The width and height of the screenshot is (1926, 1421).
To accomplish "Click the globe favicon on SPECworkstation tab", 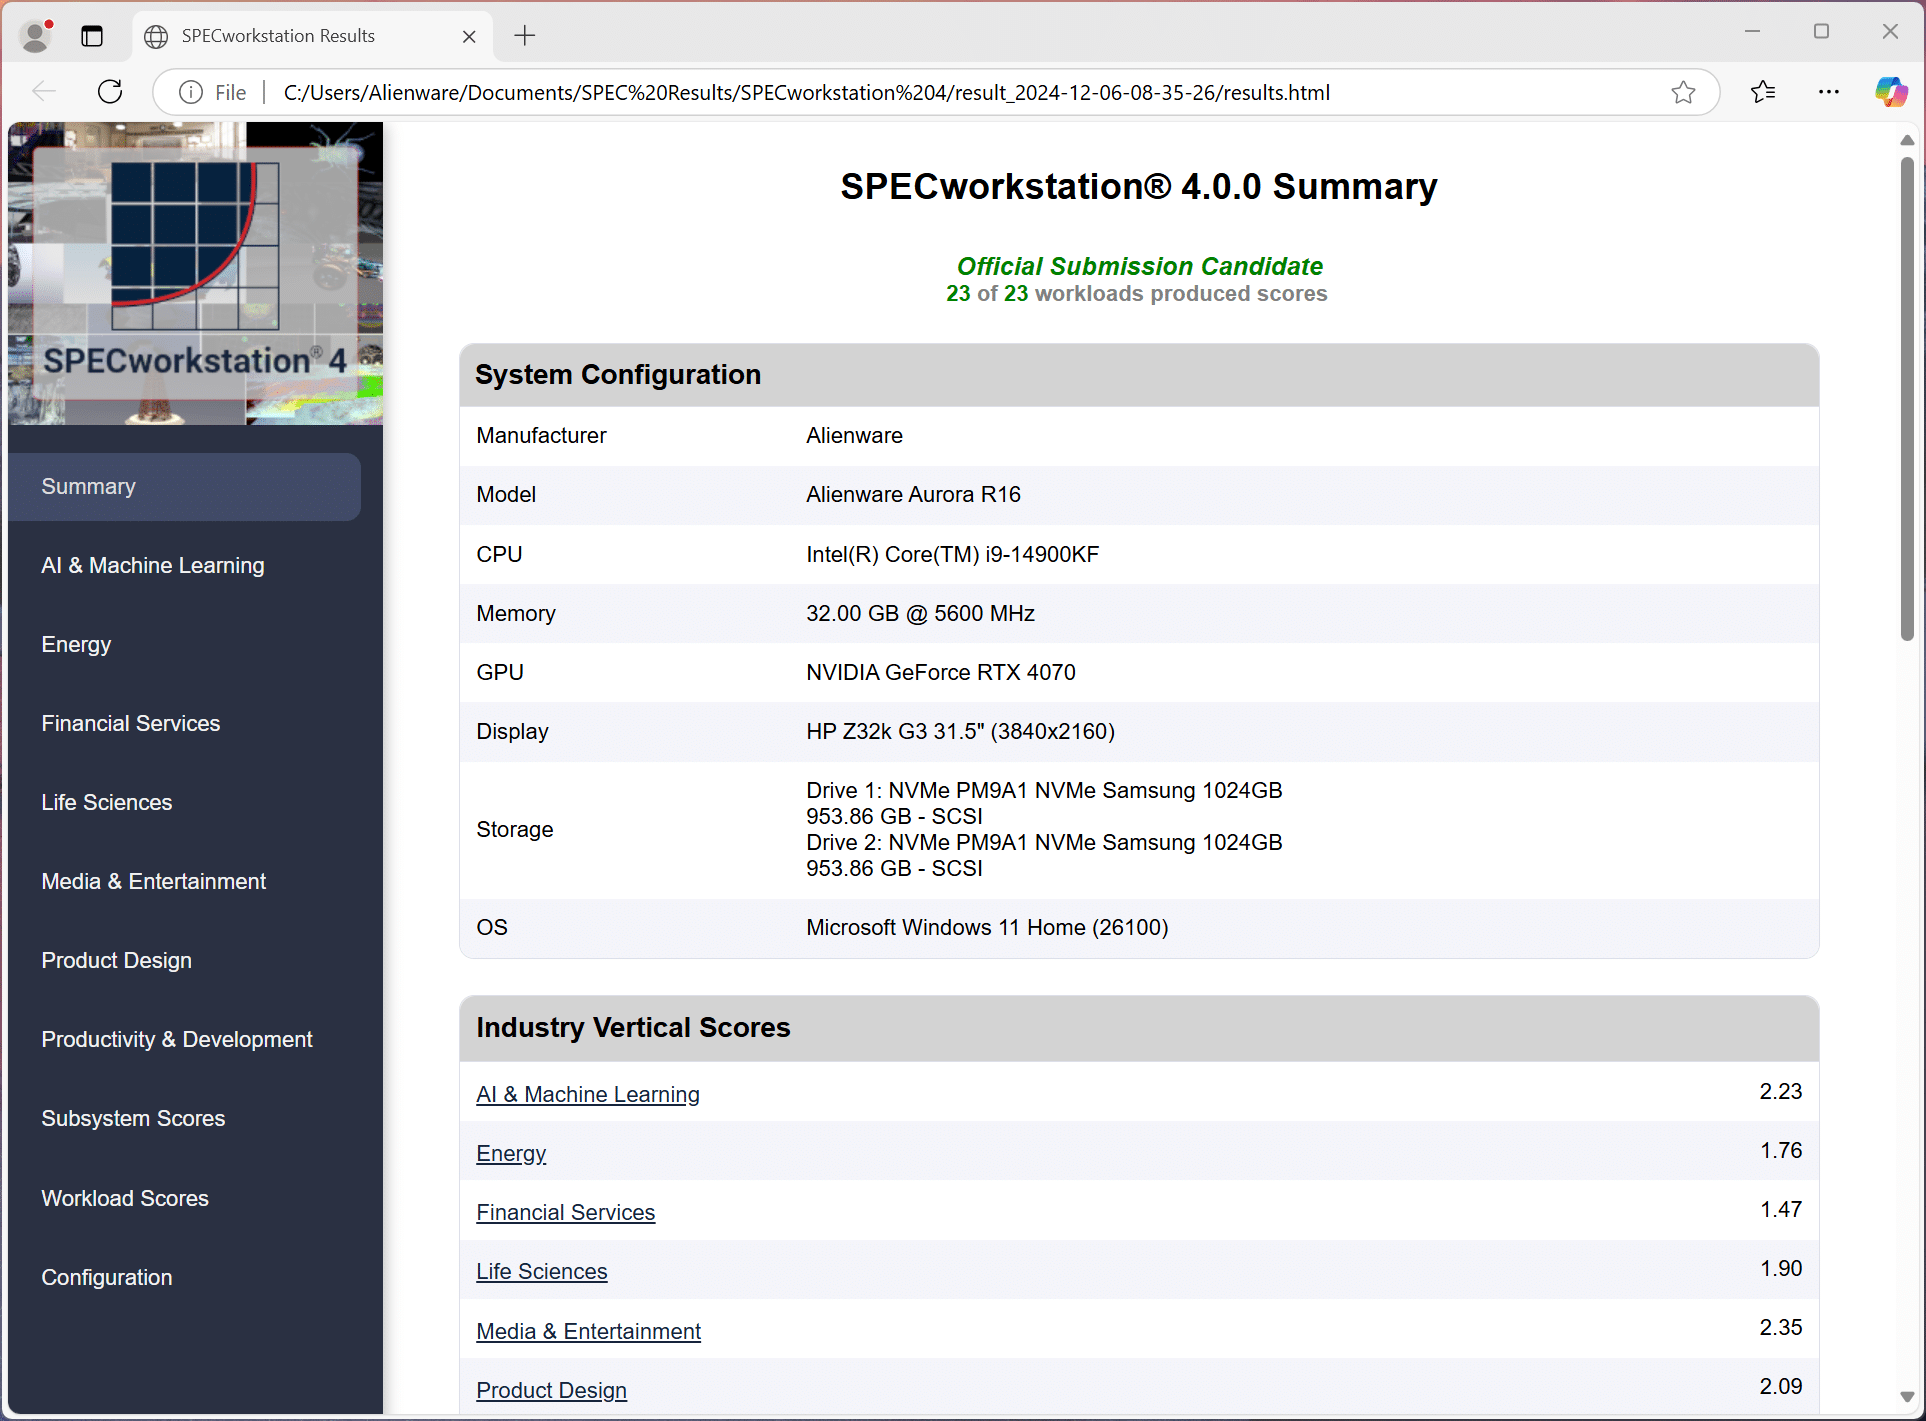I will pyautogui.click(x=156, y=36).
